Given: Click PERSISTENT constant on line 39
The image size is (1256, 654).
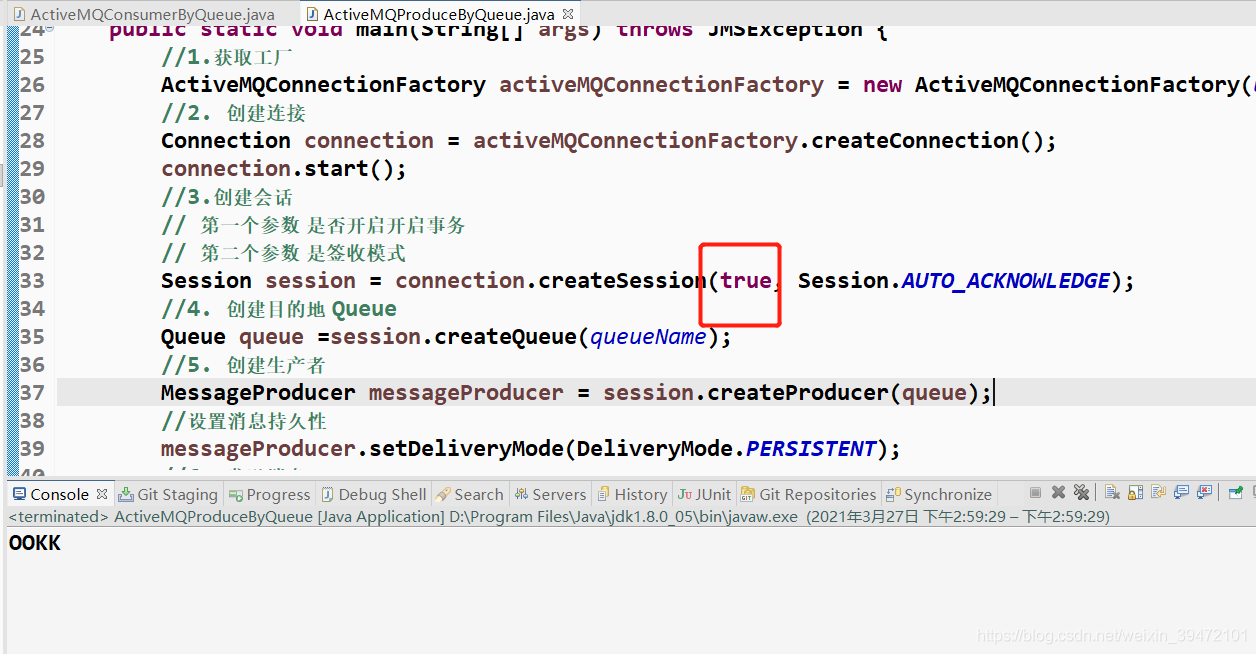Looking at the screenshot, I should pyautogui.click(x=811, y=449).
